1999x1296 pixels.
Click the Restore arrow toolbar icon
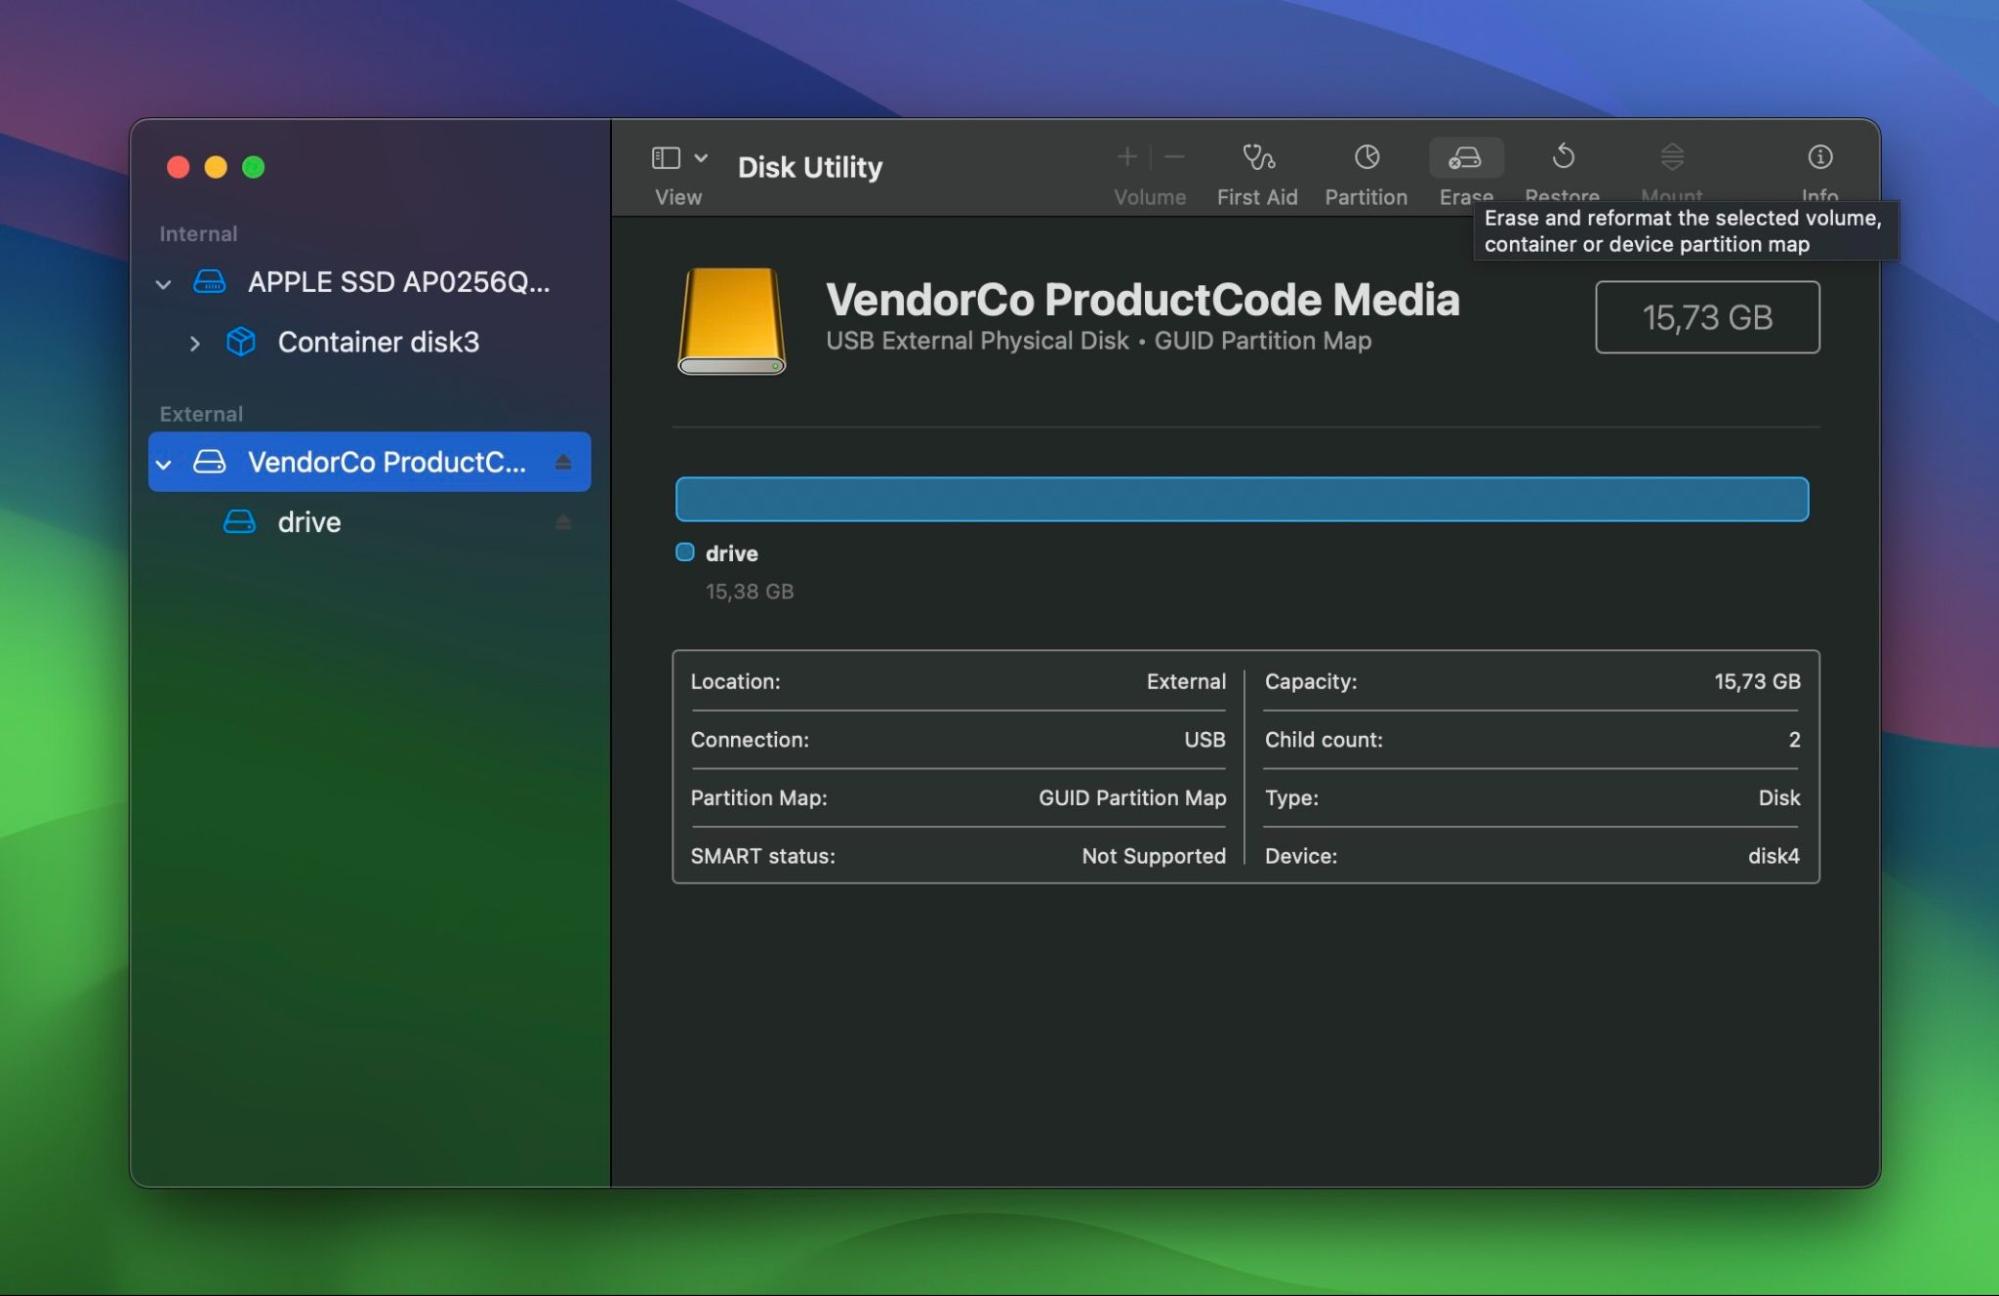tap(1563, 157)
